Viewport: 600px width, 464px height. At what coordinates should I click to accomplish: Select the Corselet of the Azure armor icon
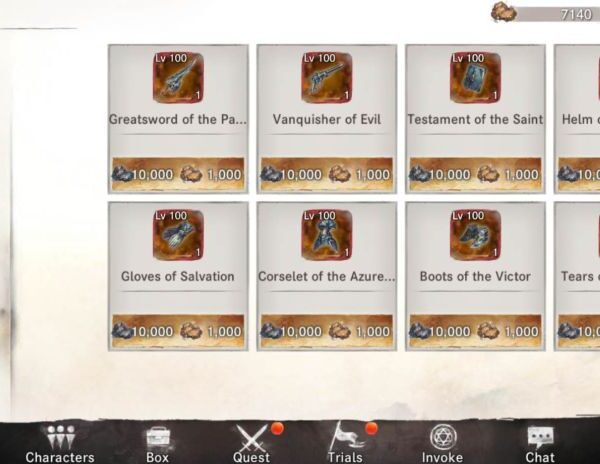pos(327,235)
